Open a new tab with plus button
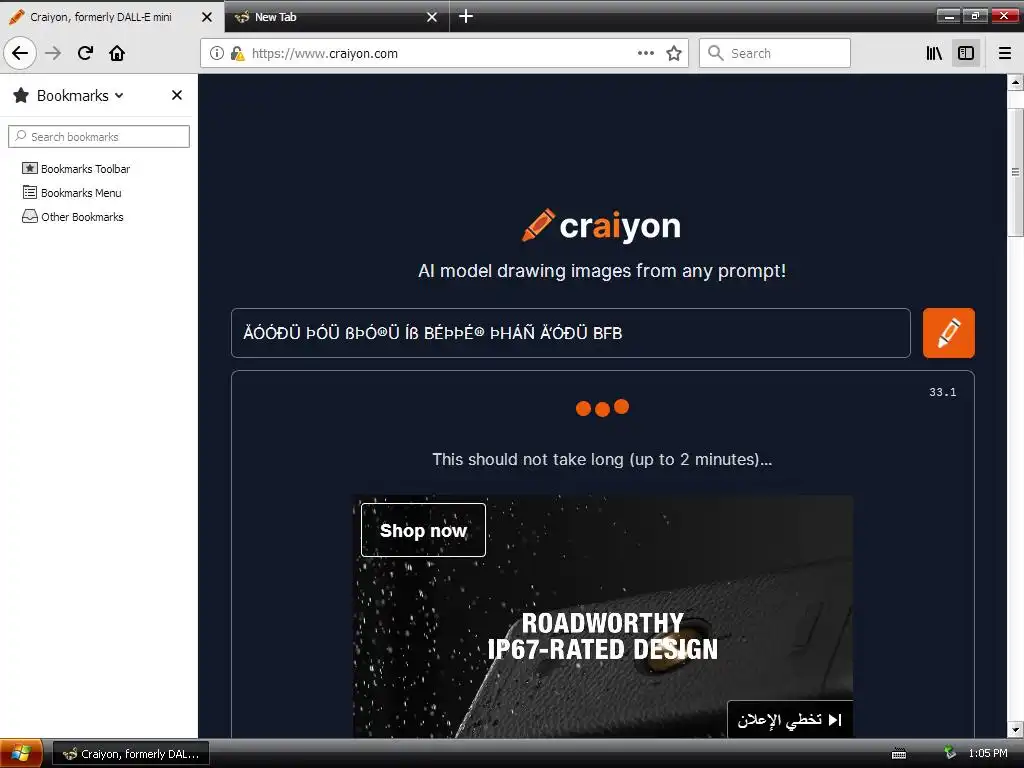The image size is (1024, 768). (x=466, y=16)
